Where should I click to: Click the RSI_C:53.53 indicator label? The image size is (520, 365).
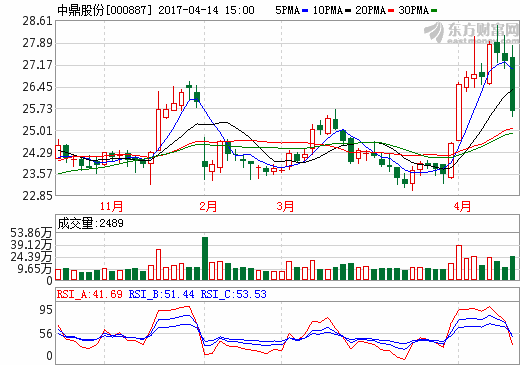click(x=233, y=294)
